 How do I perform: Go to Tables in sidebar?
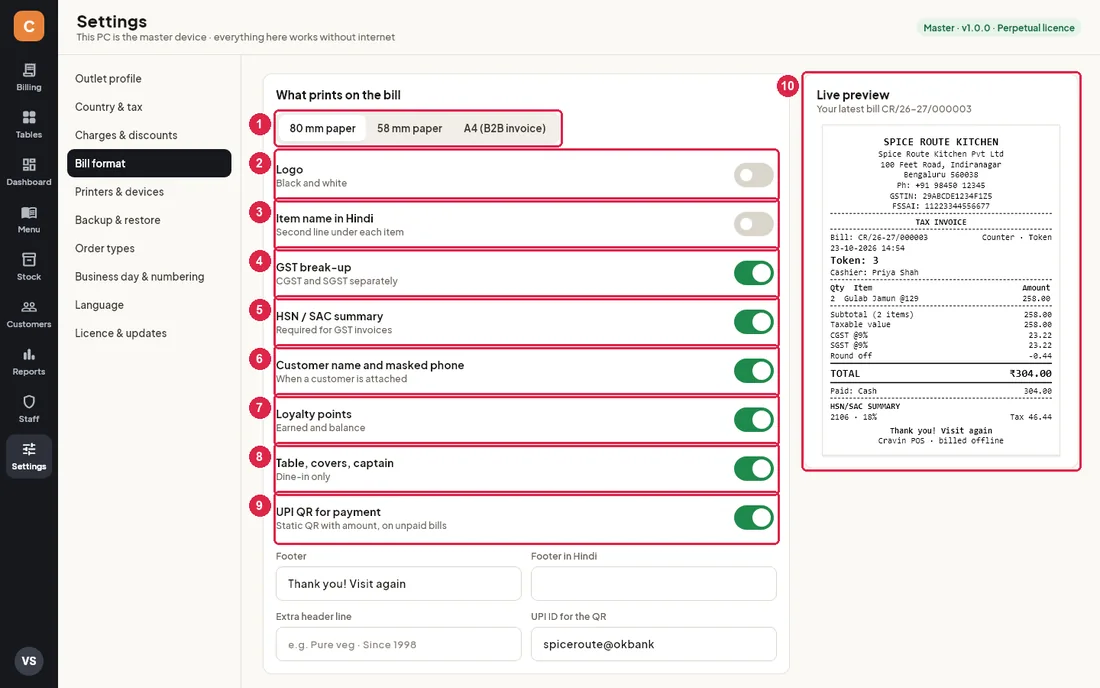click(x=29, y=125)
